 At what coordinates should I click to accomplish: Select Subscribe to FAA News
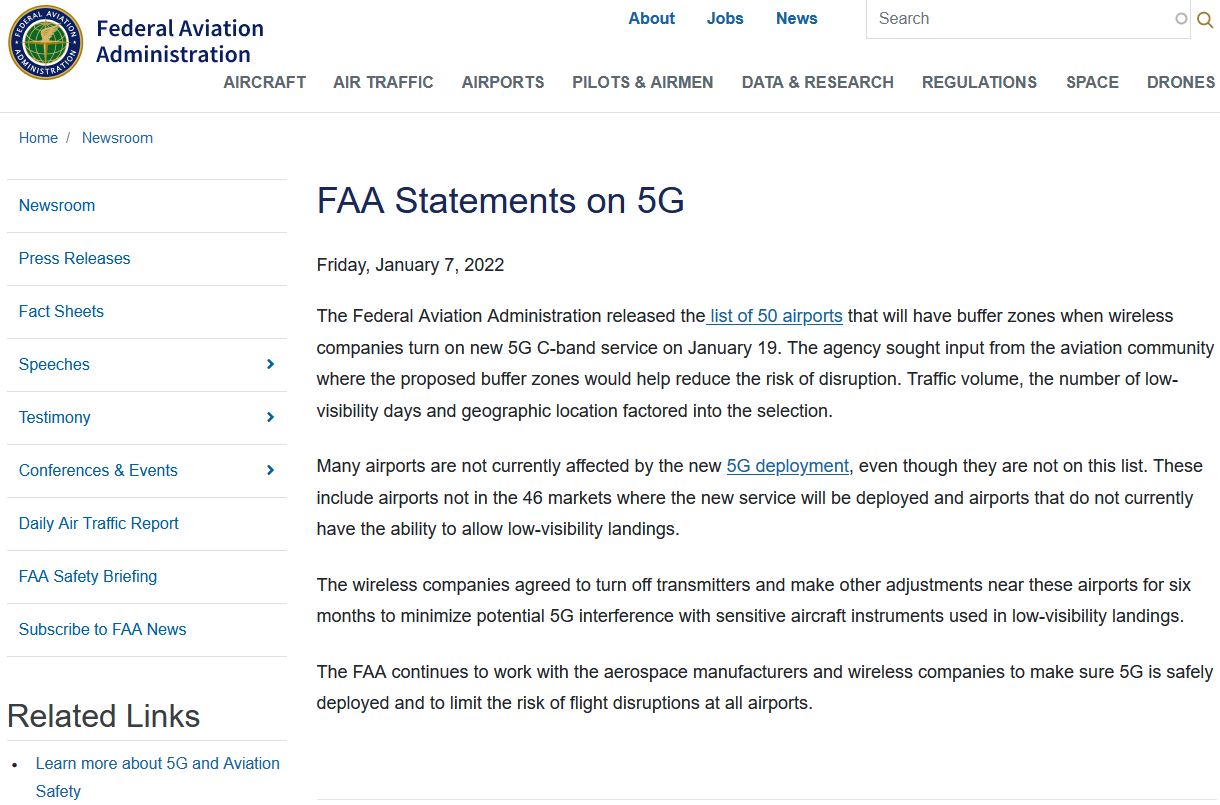point(103,629)
